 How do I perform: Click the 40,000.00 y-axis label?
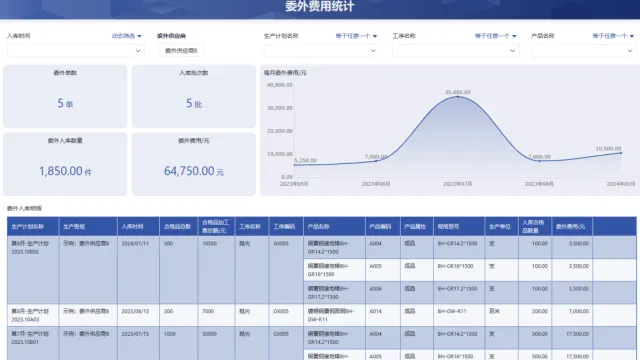point(280,85)
